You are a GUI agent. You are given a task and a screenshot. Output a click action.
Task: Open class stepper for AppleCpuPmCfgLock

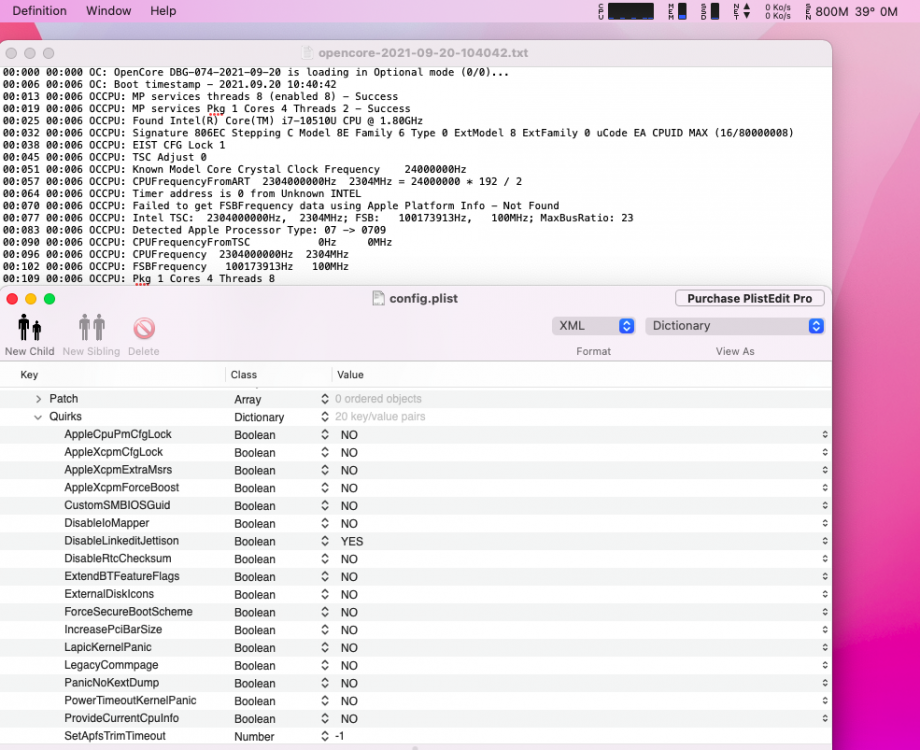[x=324, y=435]
